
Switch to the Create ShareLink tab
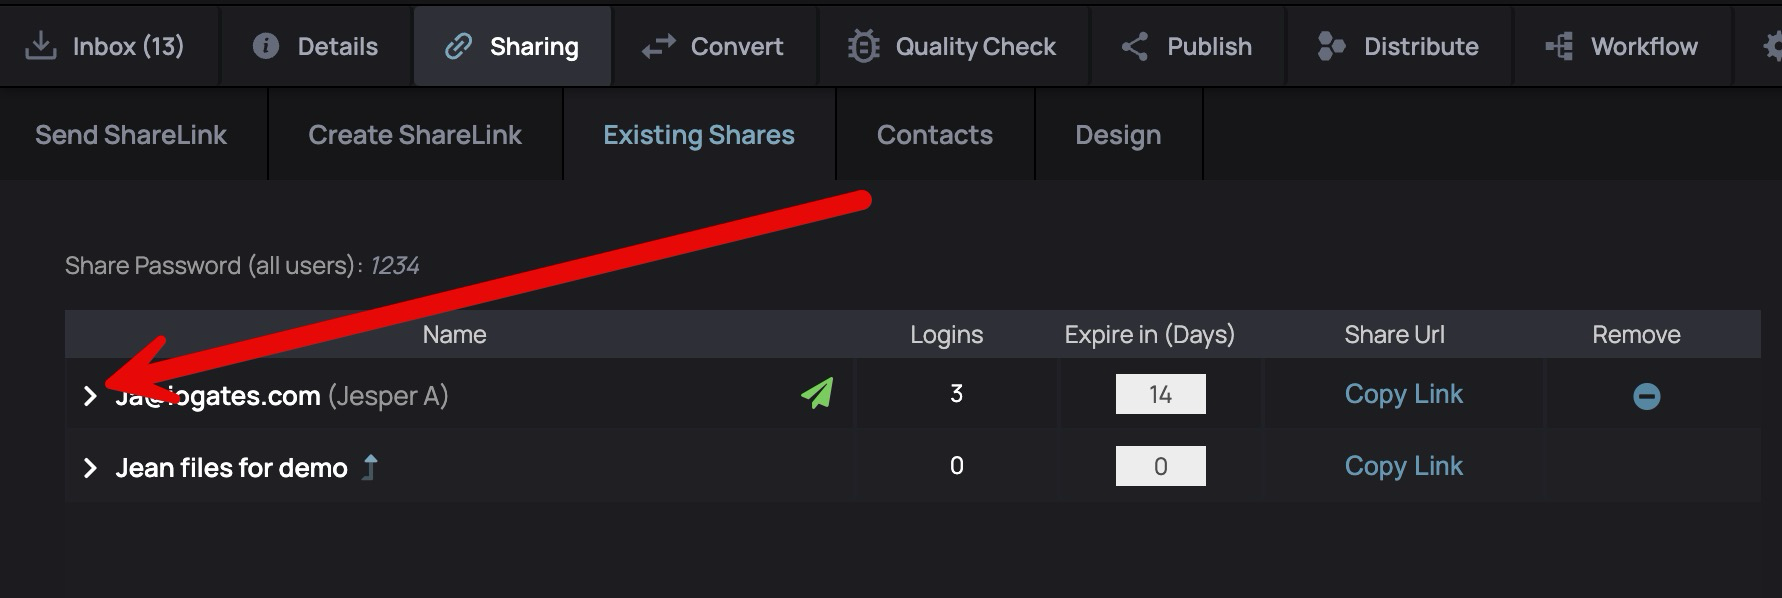coord(415,135)
